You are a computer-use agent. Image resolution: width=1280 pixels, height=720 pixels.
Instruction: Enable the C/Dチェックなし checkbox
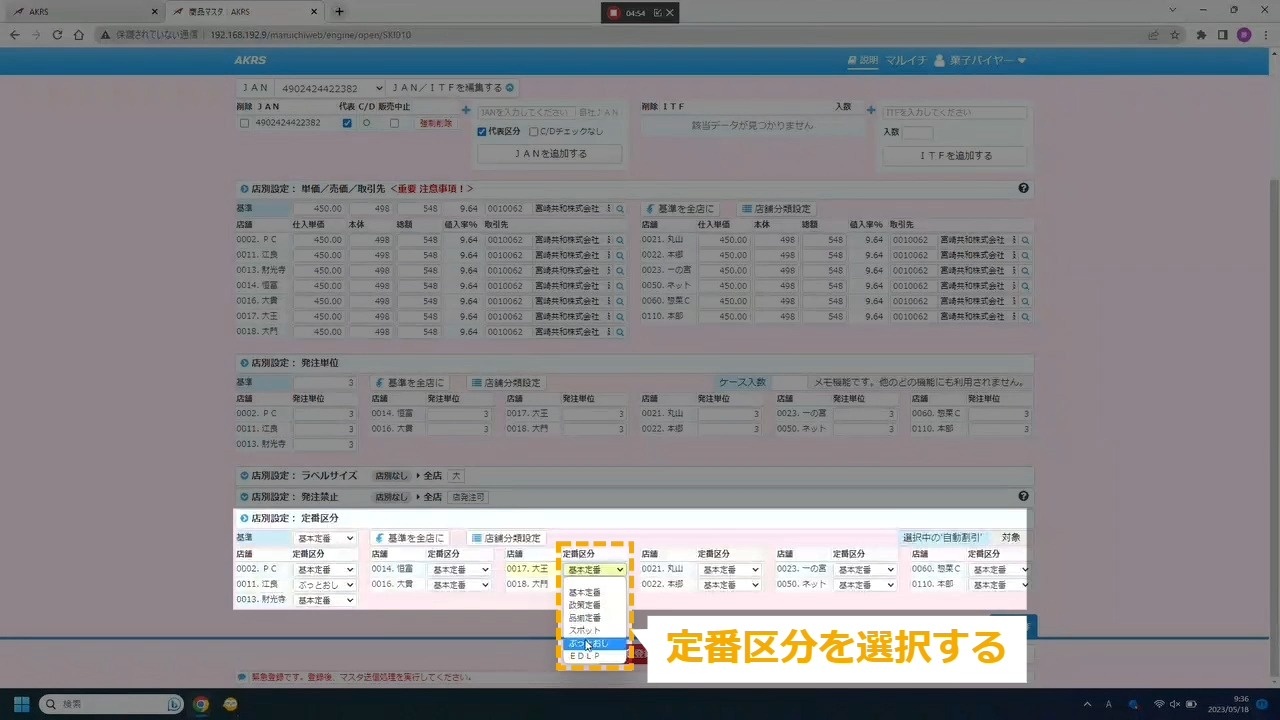[534, 131]
